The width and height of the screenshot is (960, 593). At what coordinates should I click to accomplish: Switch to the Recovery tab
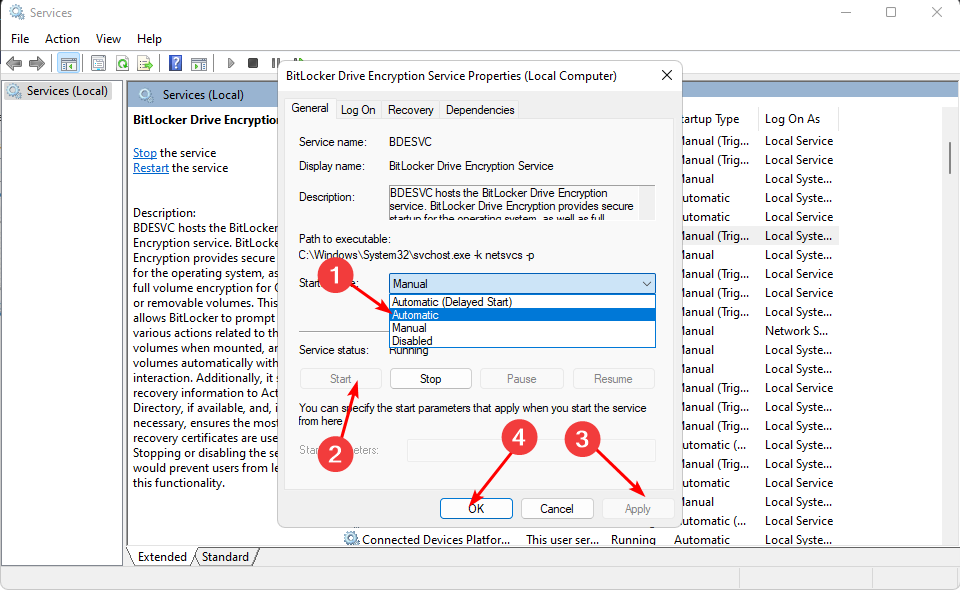pyautogui.click(x=410, y=110)
